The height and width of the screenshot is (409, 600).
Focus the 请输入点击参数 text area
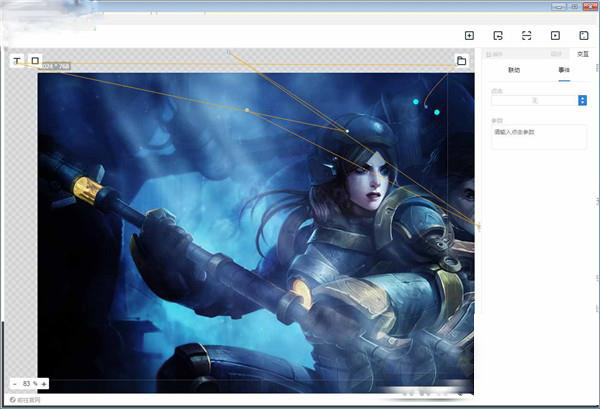point(539,137)
